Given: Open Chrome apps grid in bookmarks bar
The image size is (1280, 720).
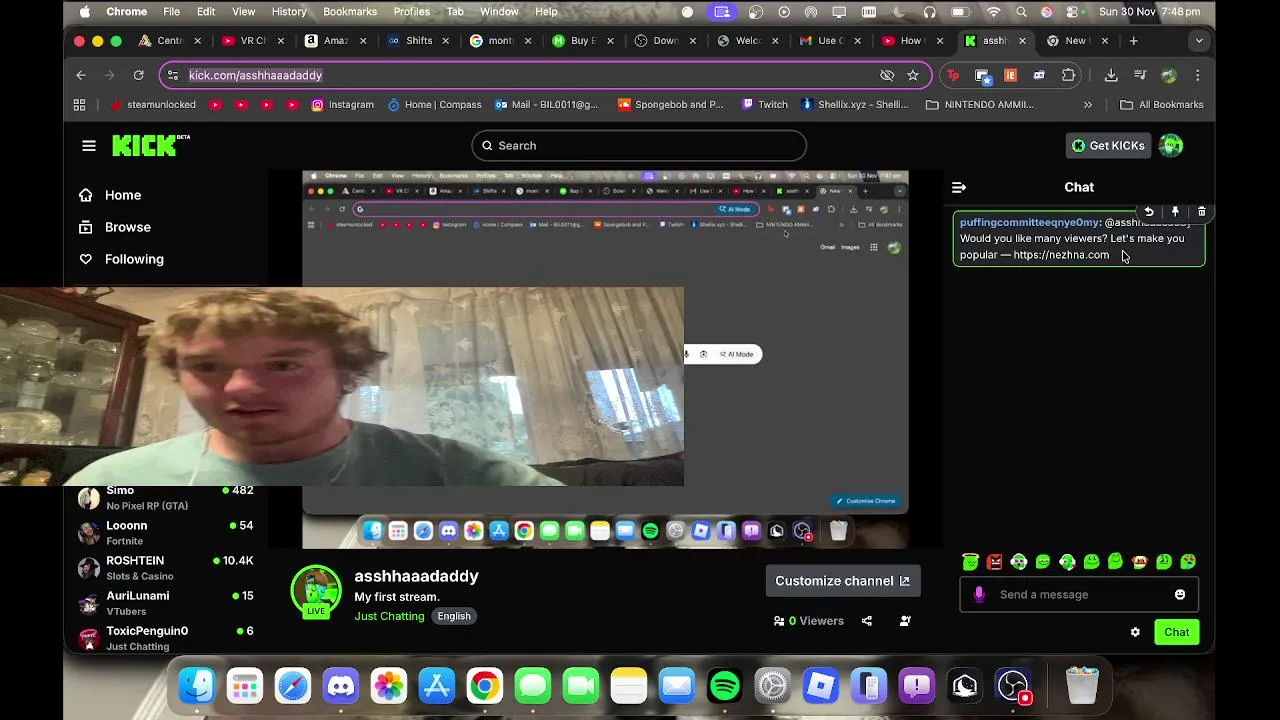Looking at the screenshot, I should [x=79, y=104].
